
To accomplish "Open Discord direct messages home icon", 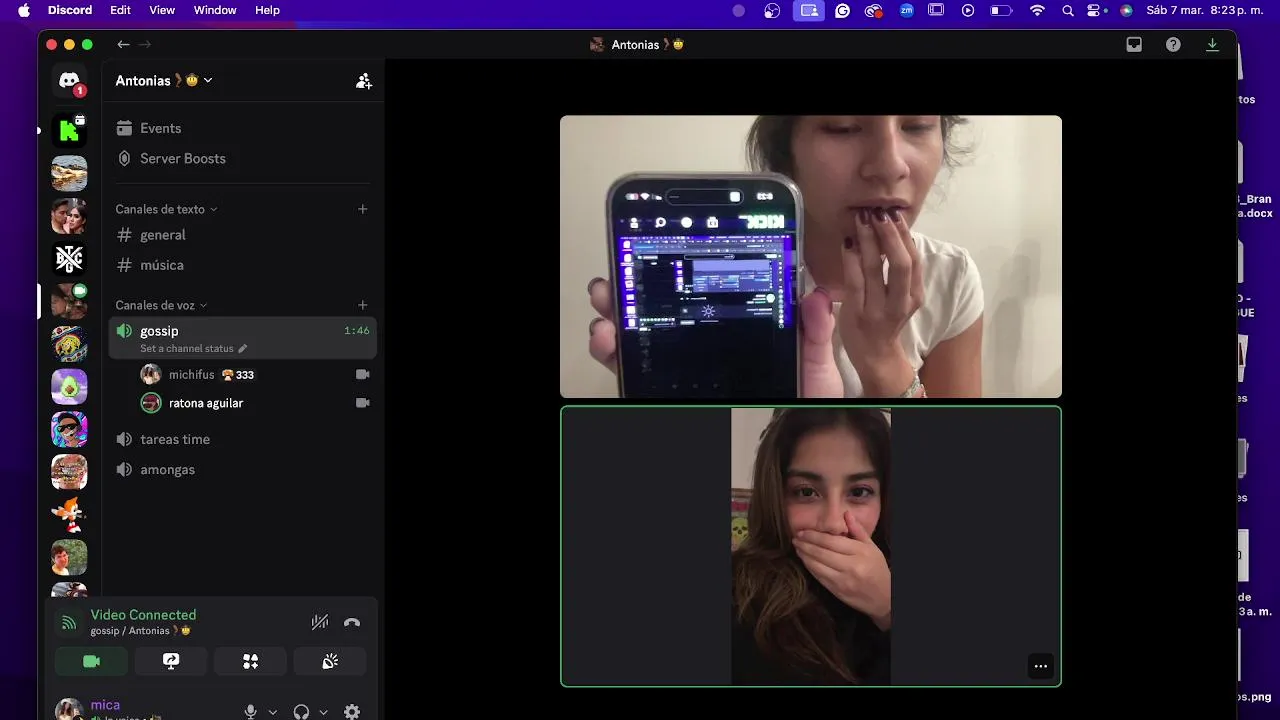I will pyautogui.click(x=69, y=80).
